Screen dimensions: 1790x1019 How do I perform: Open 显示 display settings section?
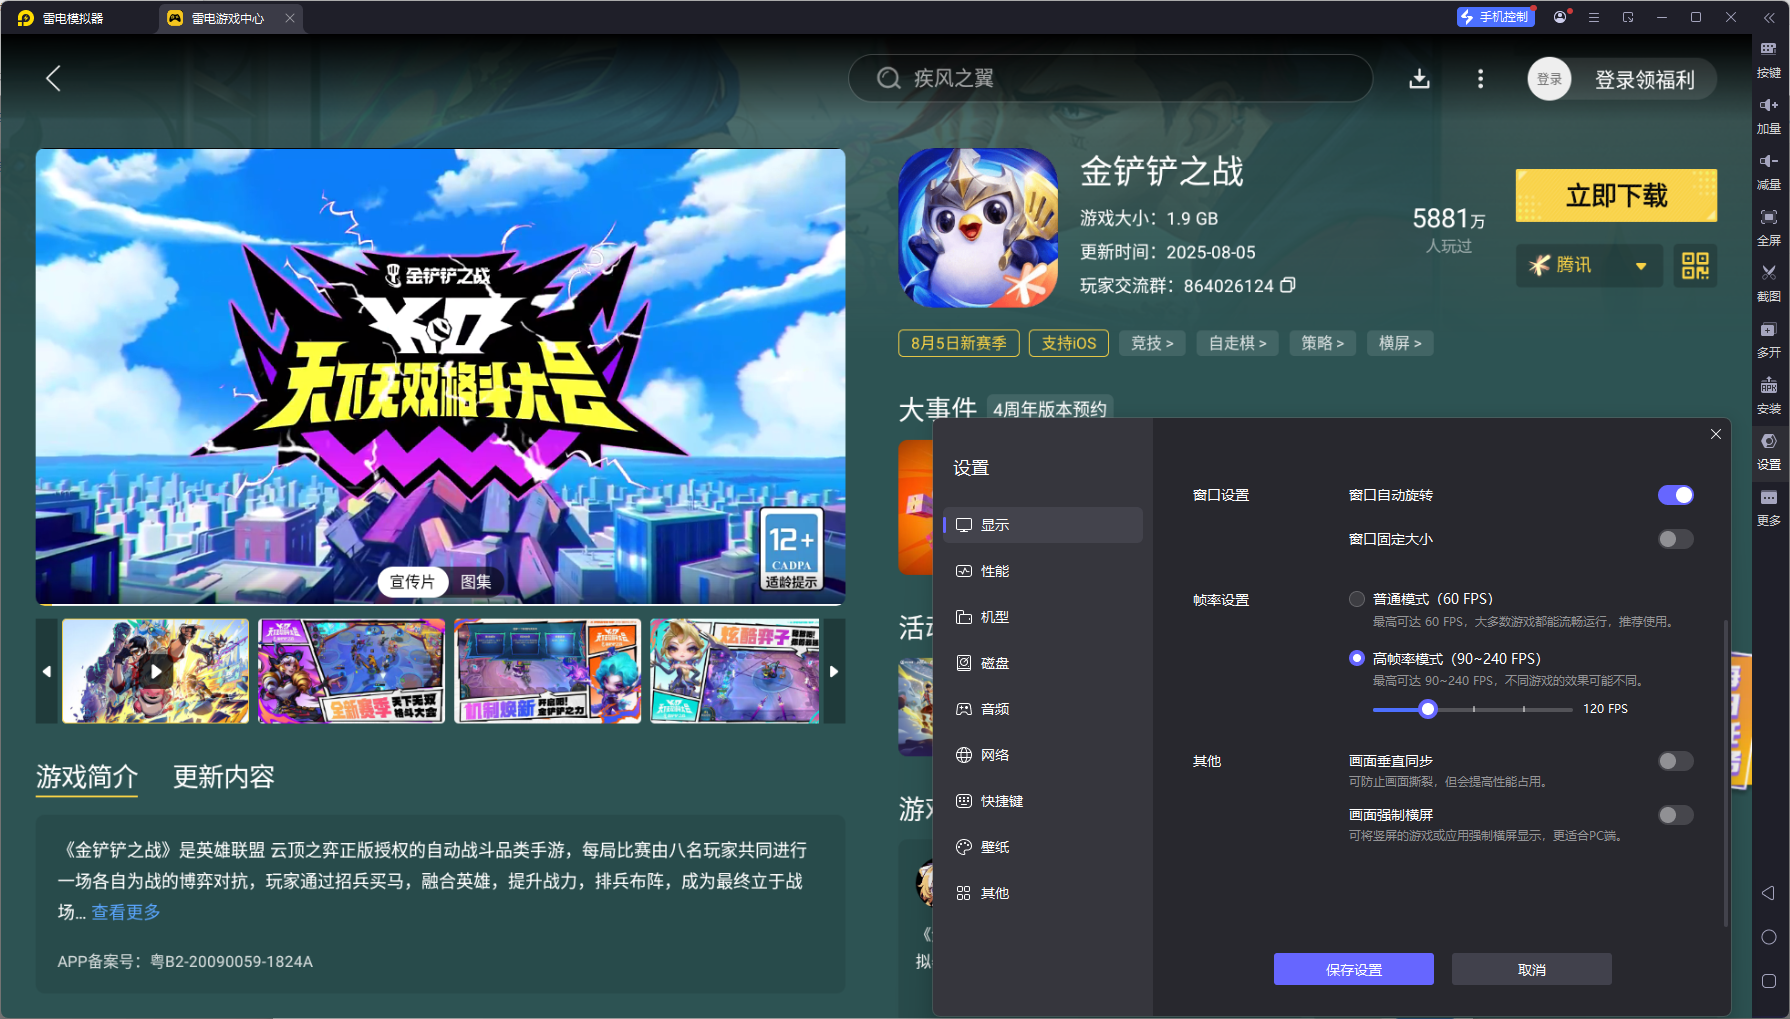click(x=1043, y=525)
